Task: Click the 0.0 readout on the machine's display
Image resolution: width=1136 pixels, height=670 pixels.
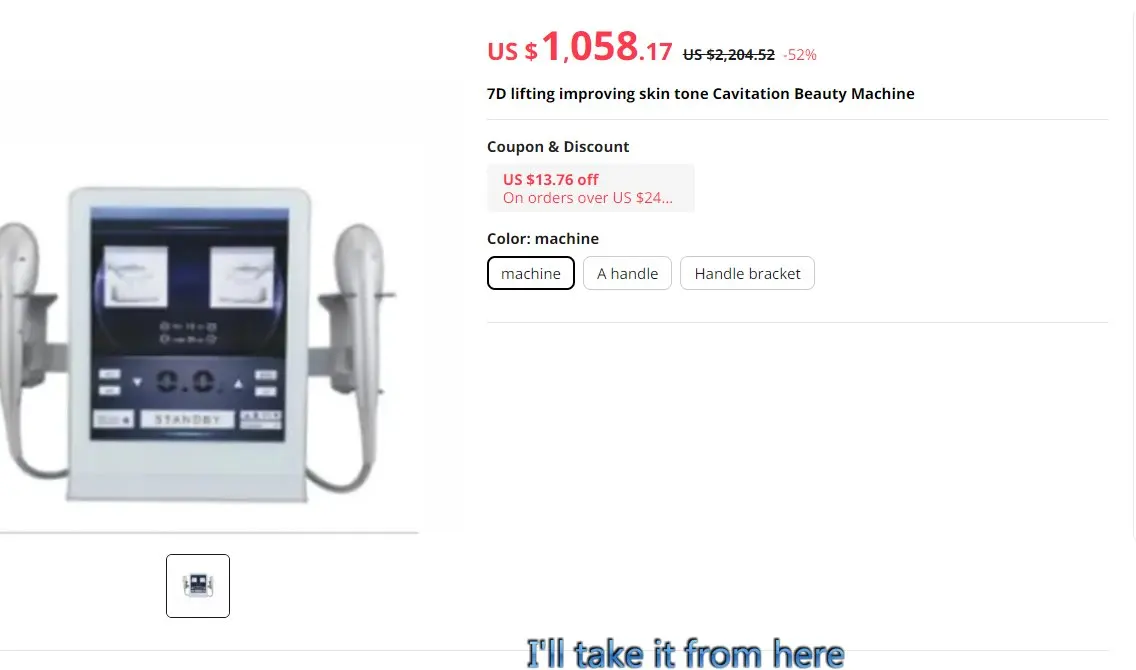Action: pos(187,382)
